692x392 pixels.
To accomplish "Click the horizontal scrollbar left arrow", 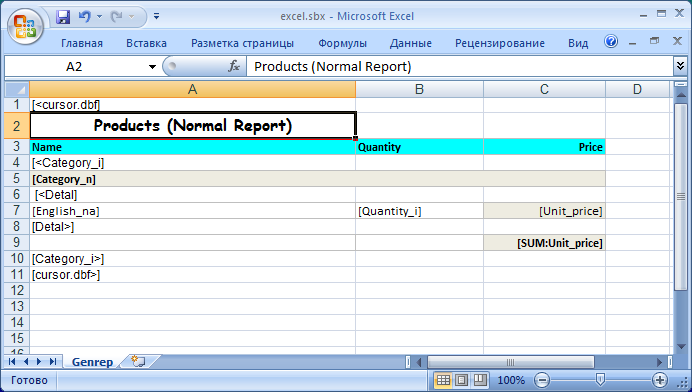I will coord(419,362).
